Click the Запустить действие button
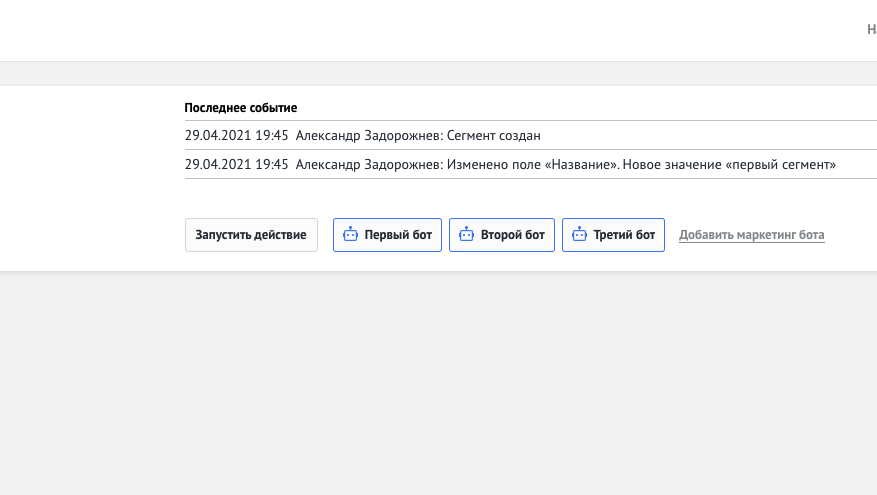The width and height of the screenshot is (877, 495). coord(251,235)
